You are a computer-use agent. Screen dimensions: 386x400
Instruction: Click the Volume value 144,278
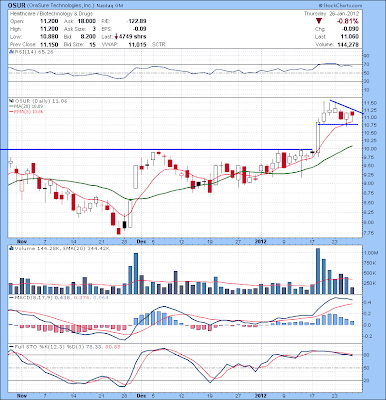click(348, 45)
